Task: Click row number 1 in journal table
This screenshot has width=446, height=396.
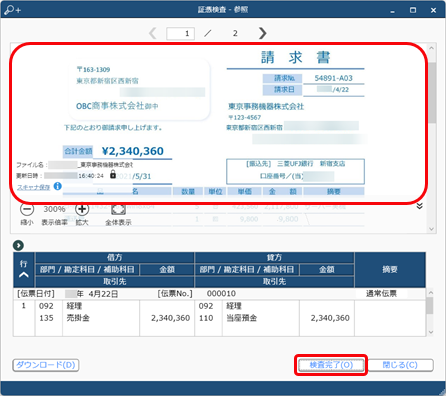Action: click(23, 306)
